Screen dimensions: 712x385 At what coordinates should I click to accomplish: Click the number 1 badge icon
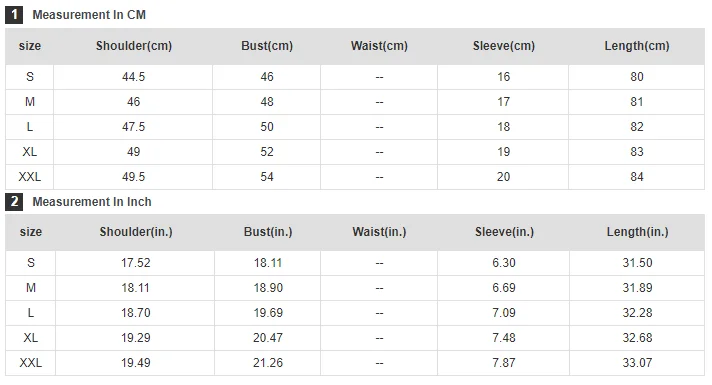point(14,15)
